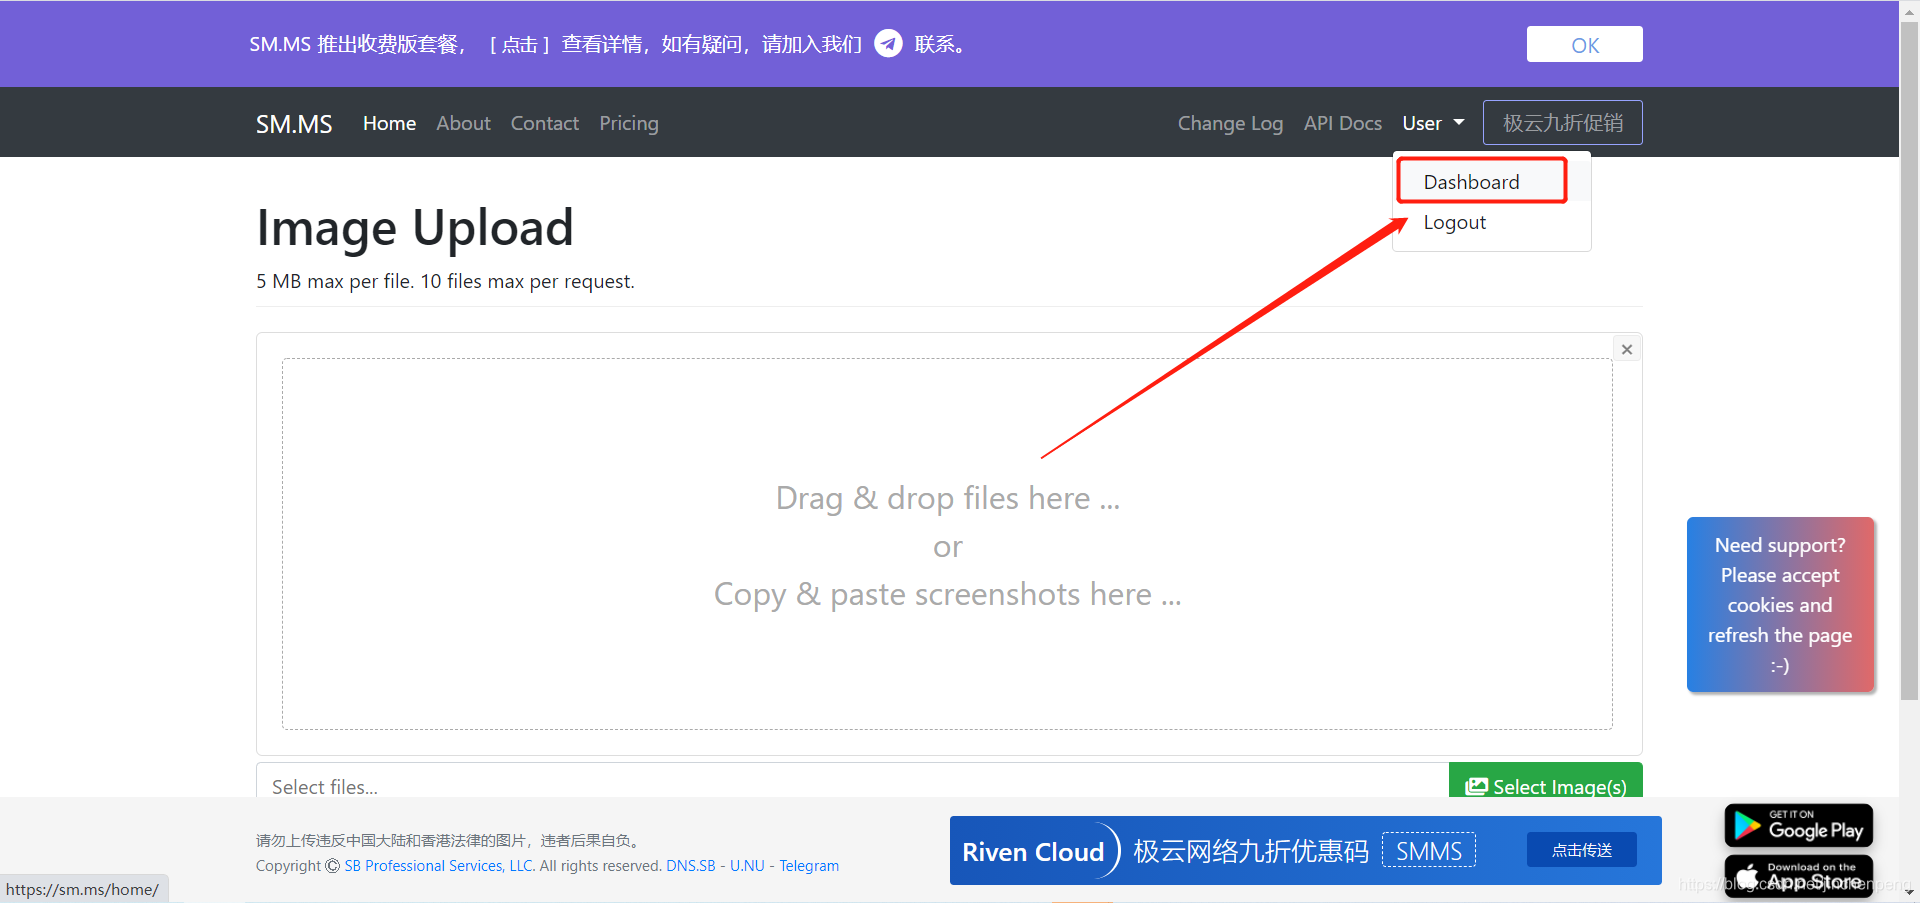The image size is (1920, 903).
Task: Click the 极云九折促销 promo button
Action: click(1562, 122)
